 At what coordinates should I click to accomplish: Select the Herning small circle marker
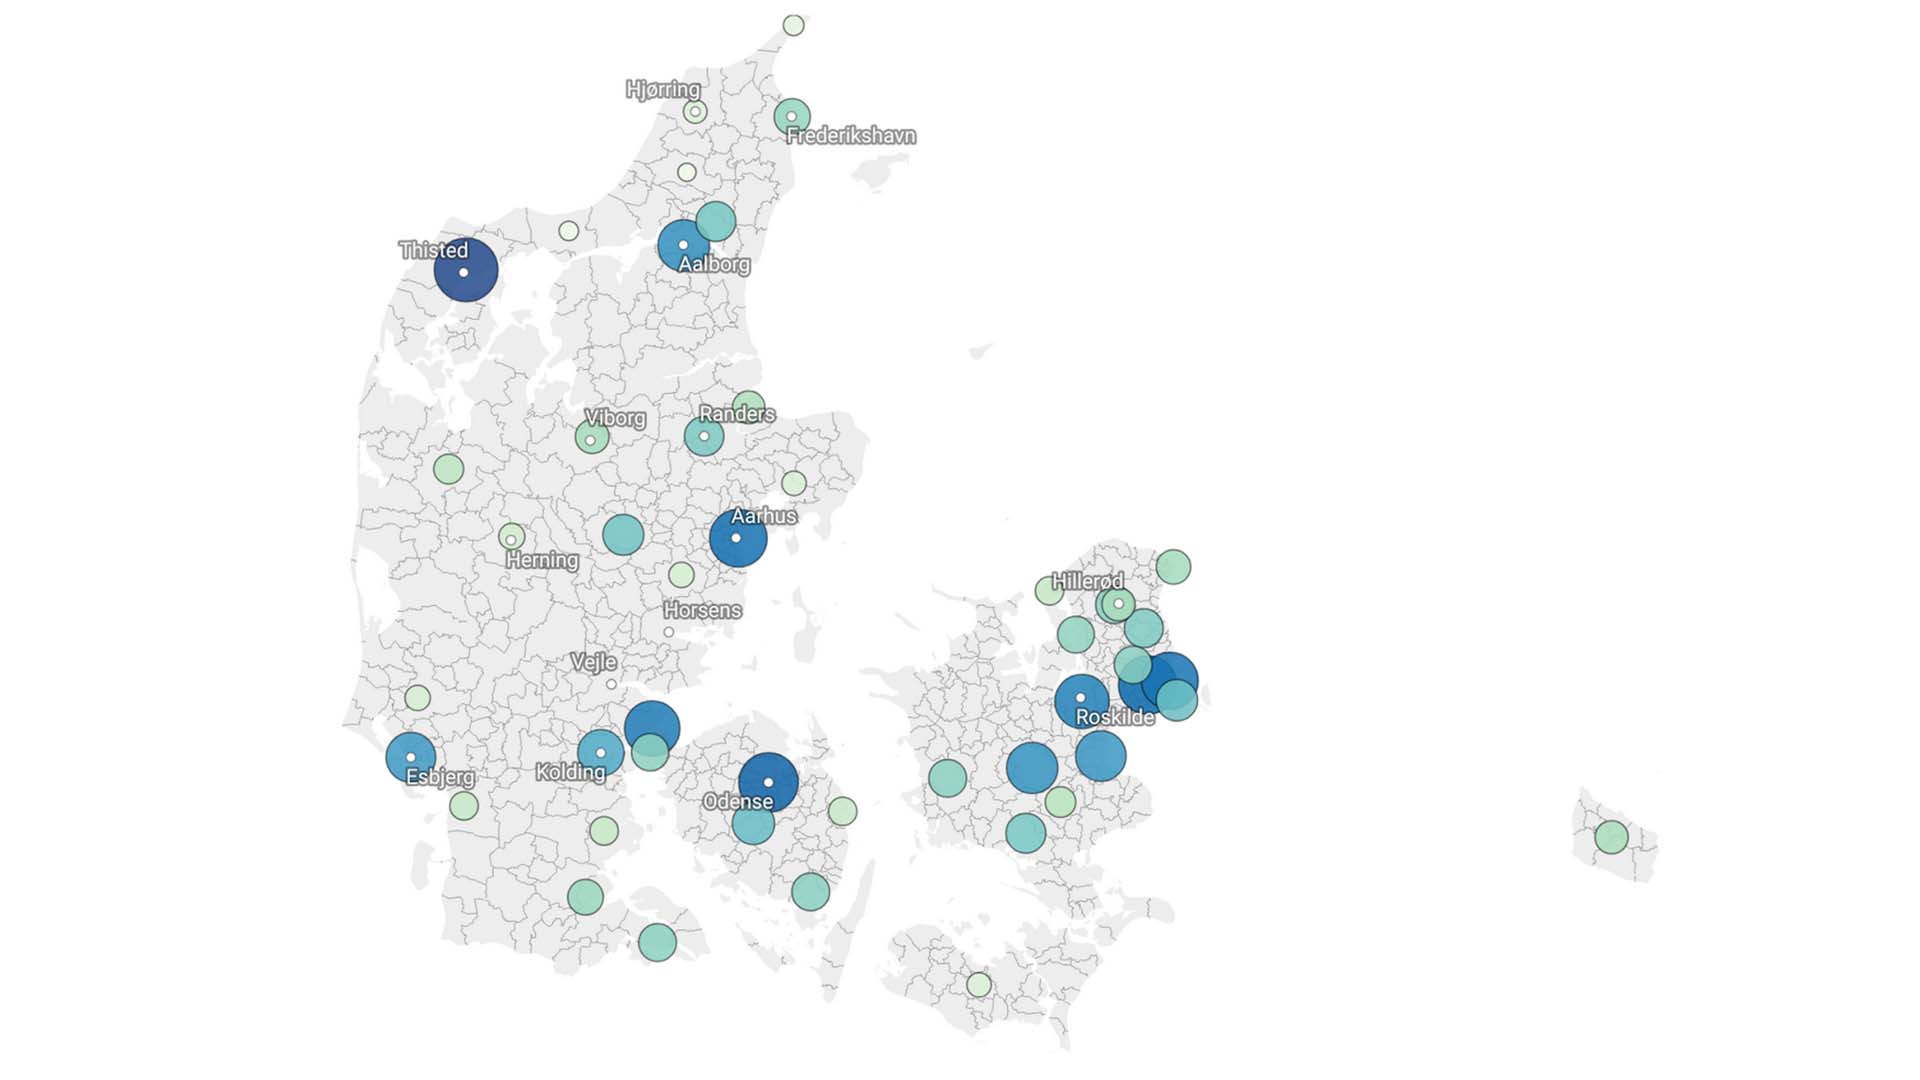click(x=511, y=537)
